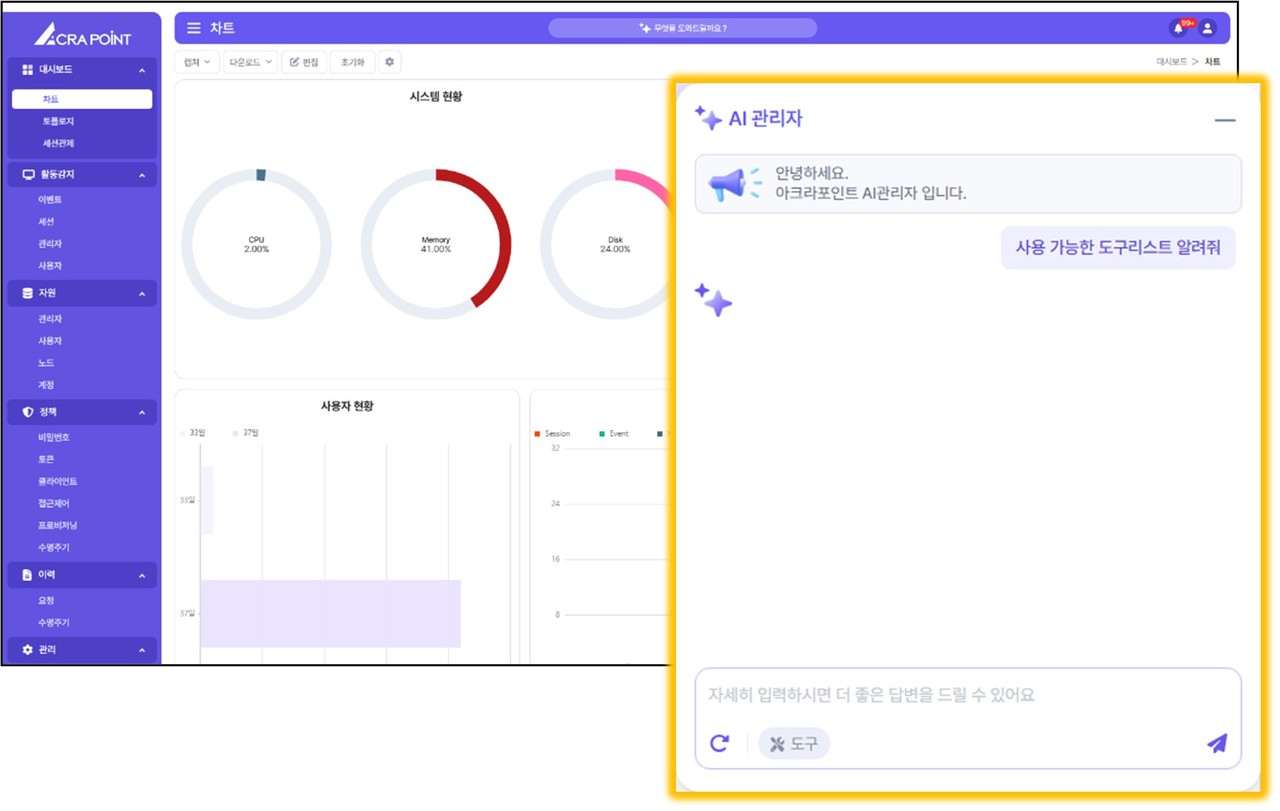Click the refresh icon in chat input
Viewport: 1280px width, 811px height.
pyautogui.click(x=719, y=743)
